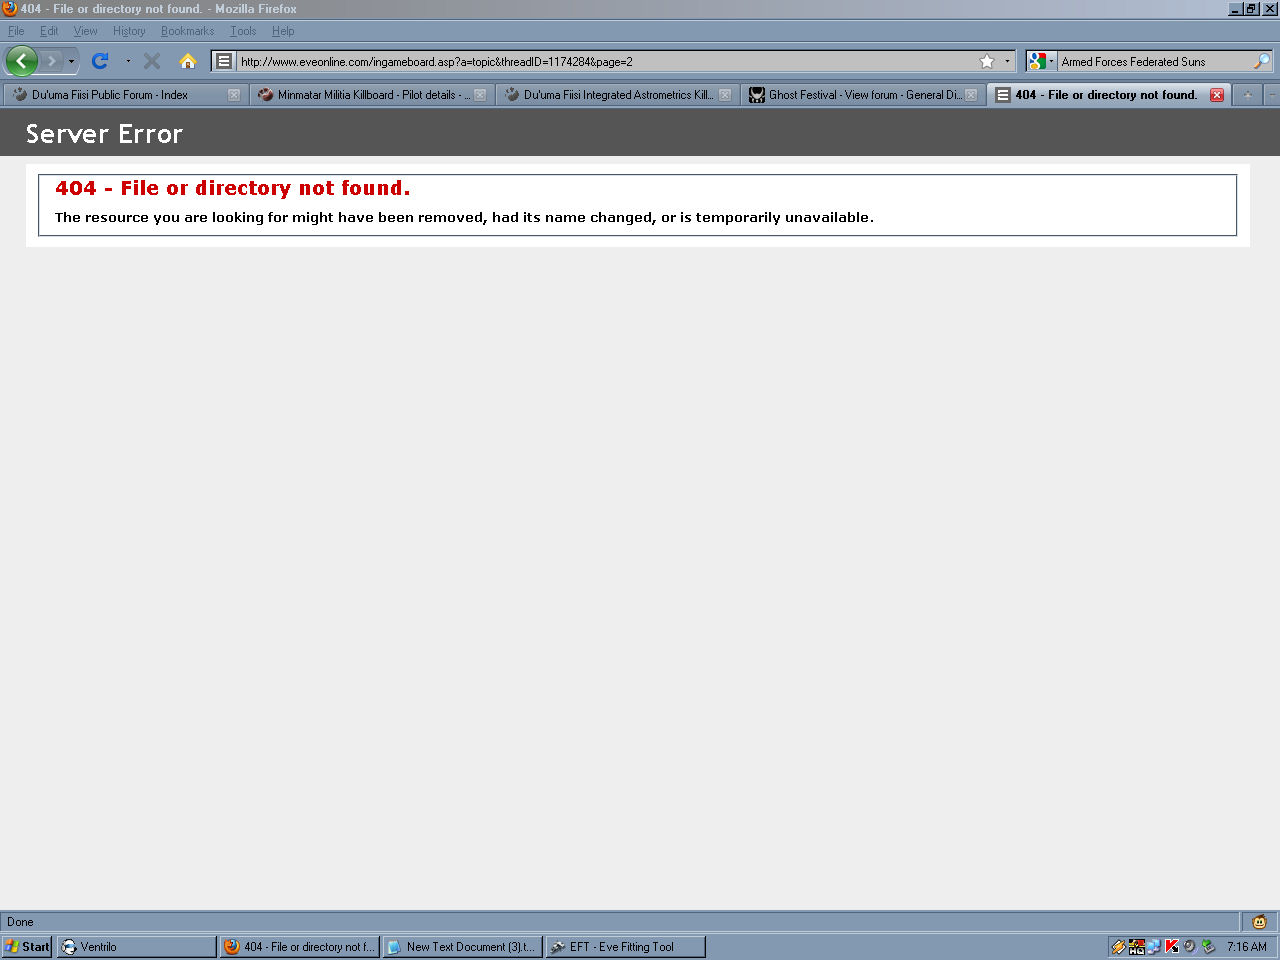Open the Bookmarks menu
The image size is (1280, 960).
tap(188, 31)
